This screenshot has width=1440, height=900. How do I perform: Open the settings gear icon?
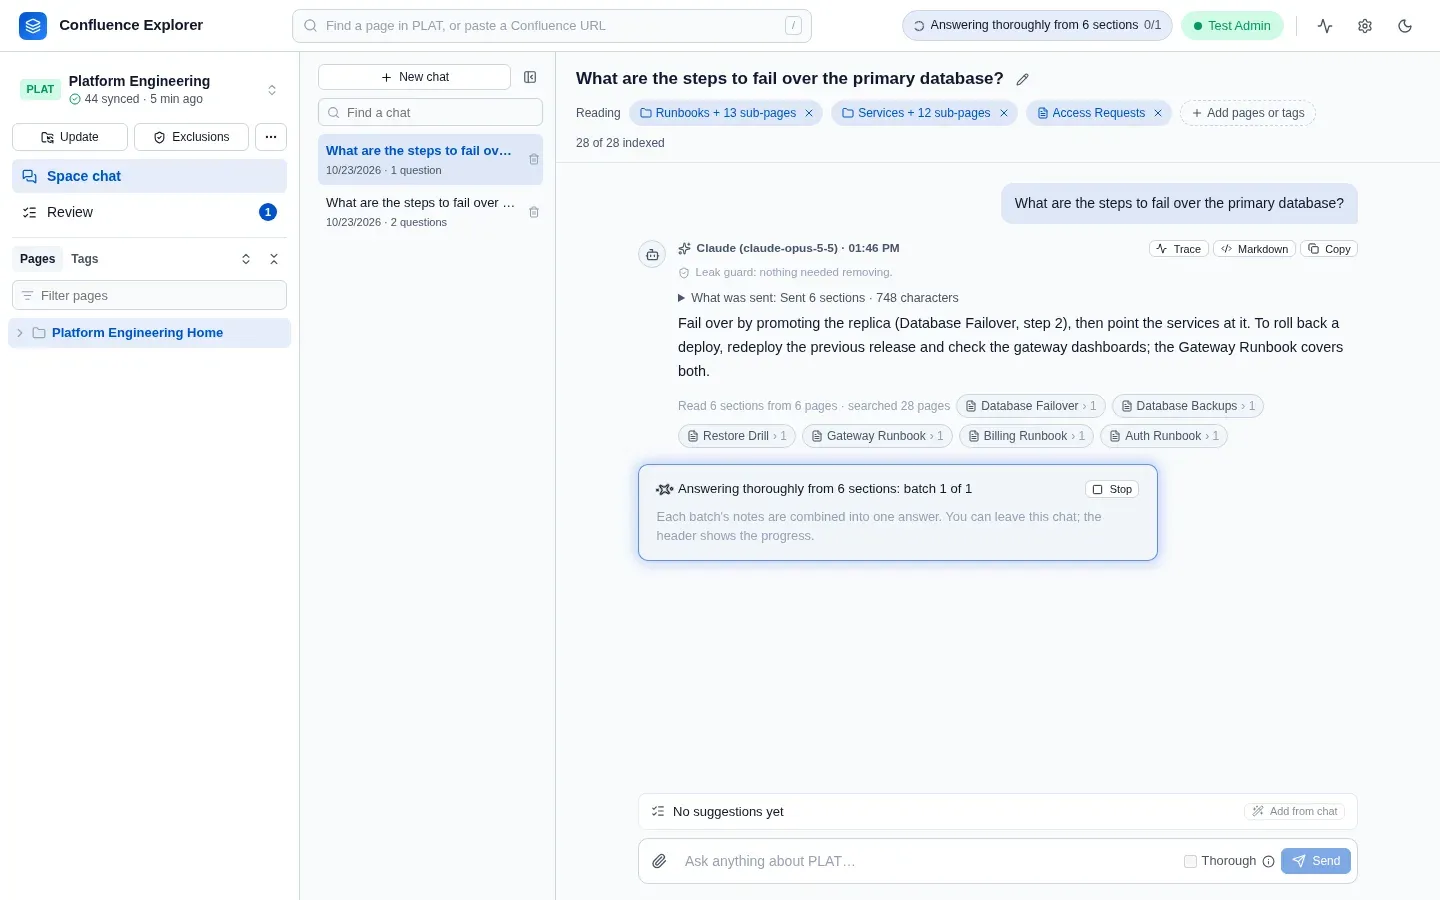coord(1365,26)
